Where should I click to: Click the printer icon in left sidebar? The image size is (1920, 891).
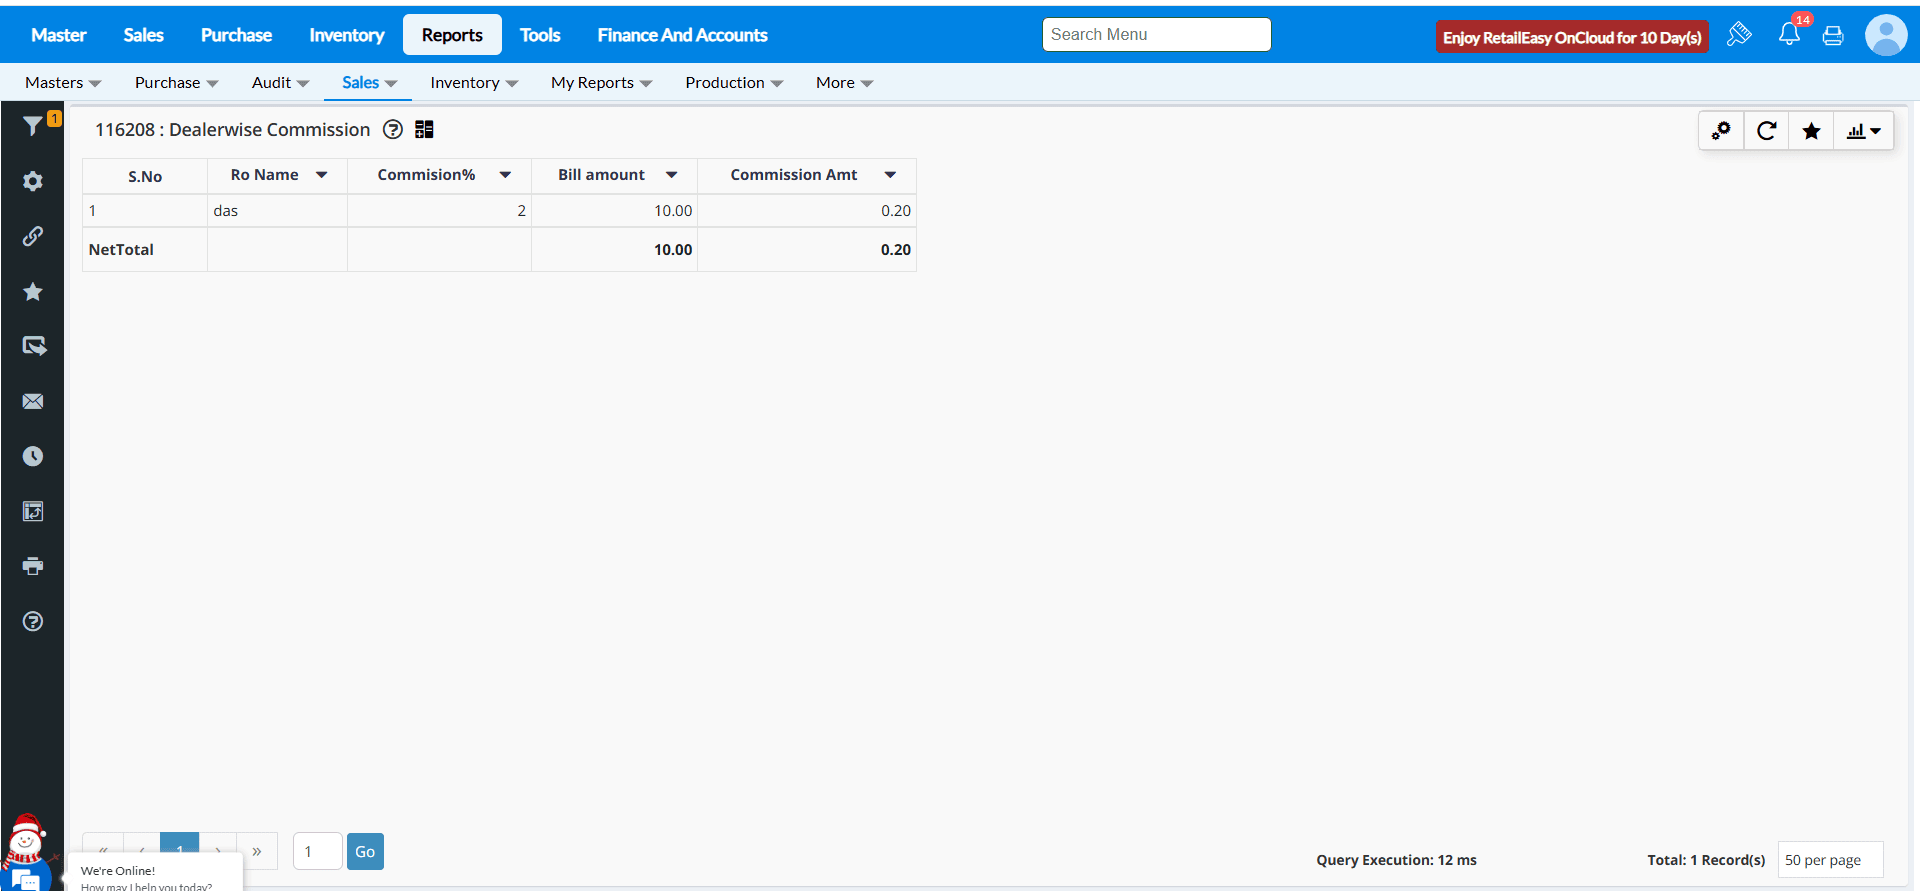coord(33,566)
